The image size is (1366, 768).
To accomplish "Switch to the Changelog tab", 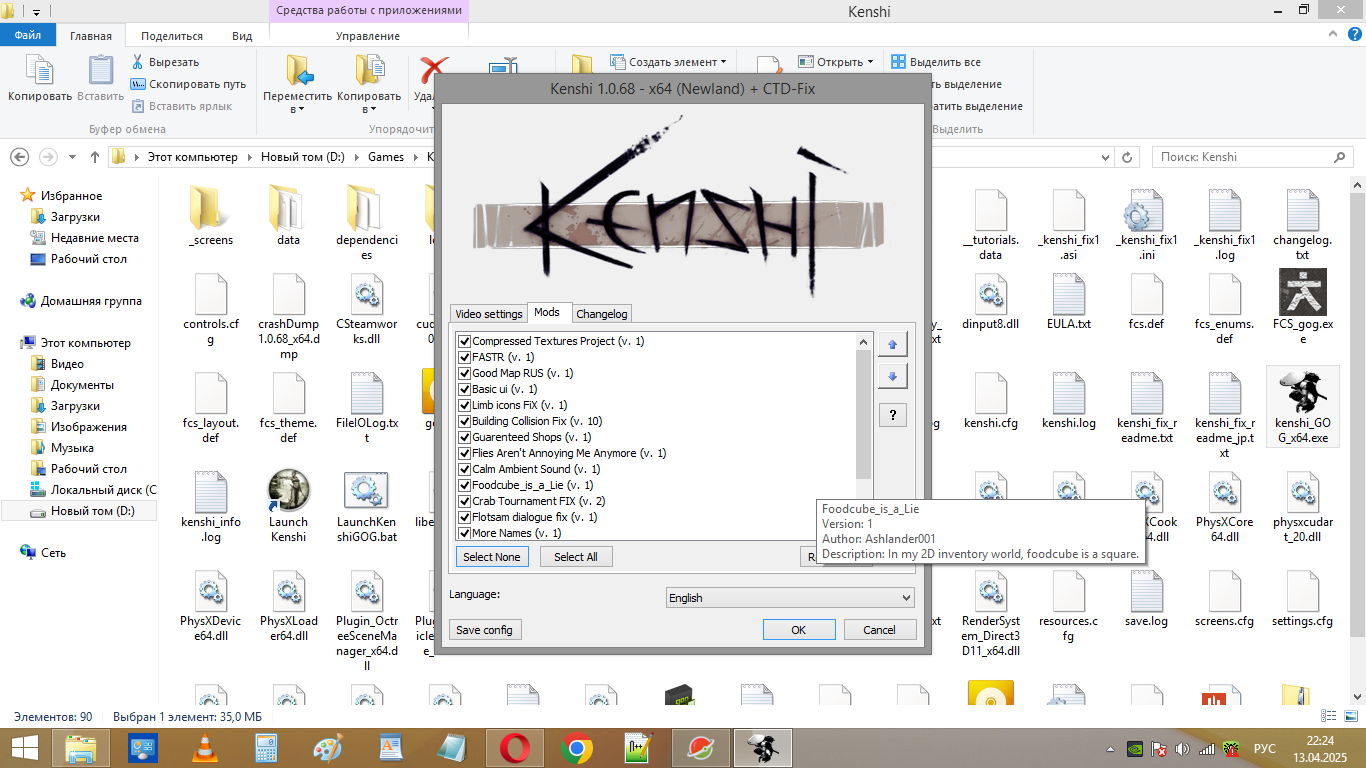I will tap(602, 314).
